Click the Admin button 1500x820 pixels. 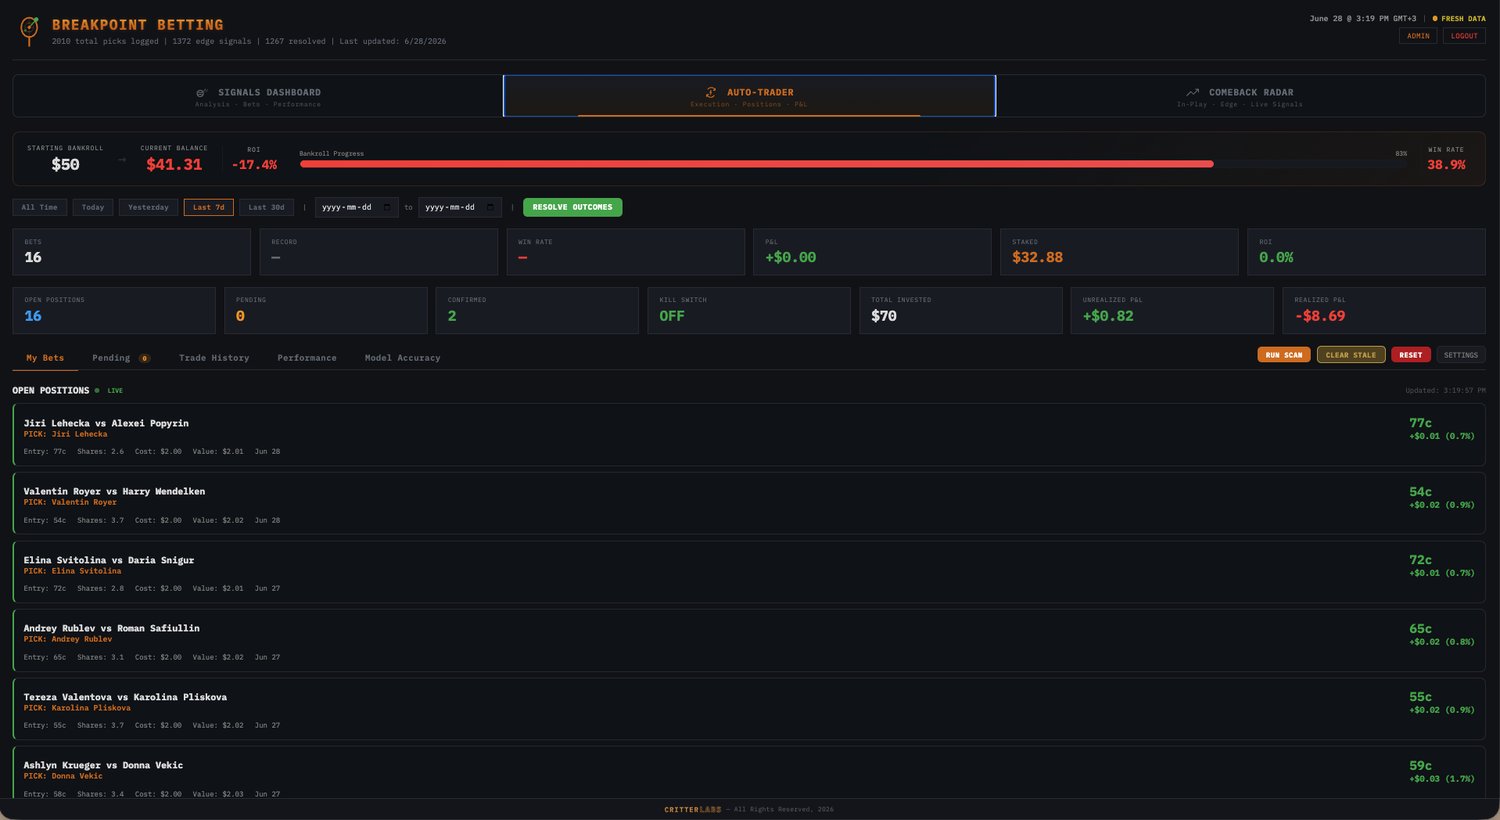1418,36
